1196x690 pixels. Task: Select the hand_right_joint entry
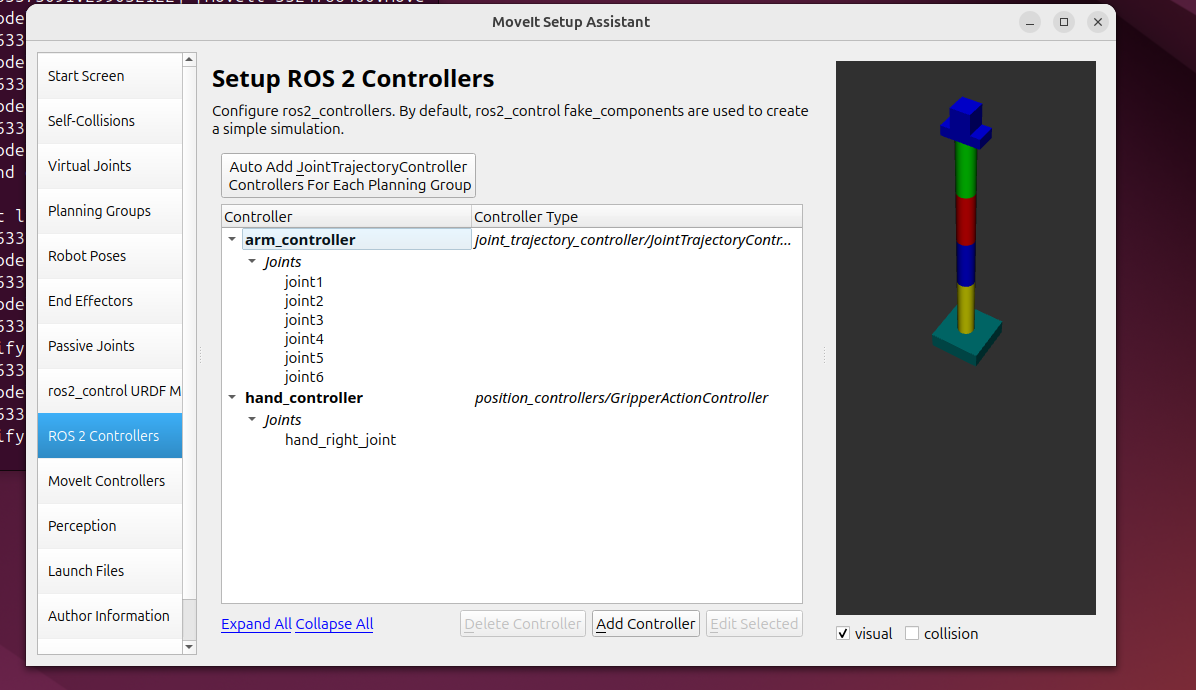point(340,439)
